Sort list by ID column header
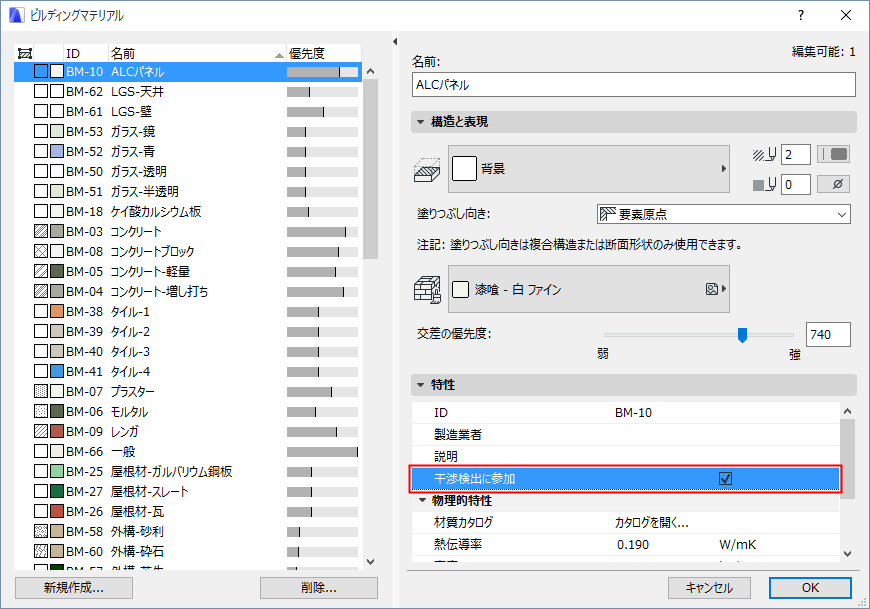Viewport: 870px width, 609px height. click(86, 53)
